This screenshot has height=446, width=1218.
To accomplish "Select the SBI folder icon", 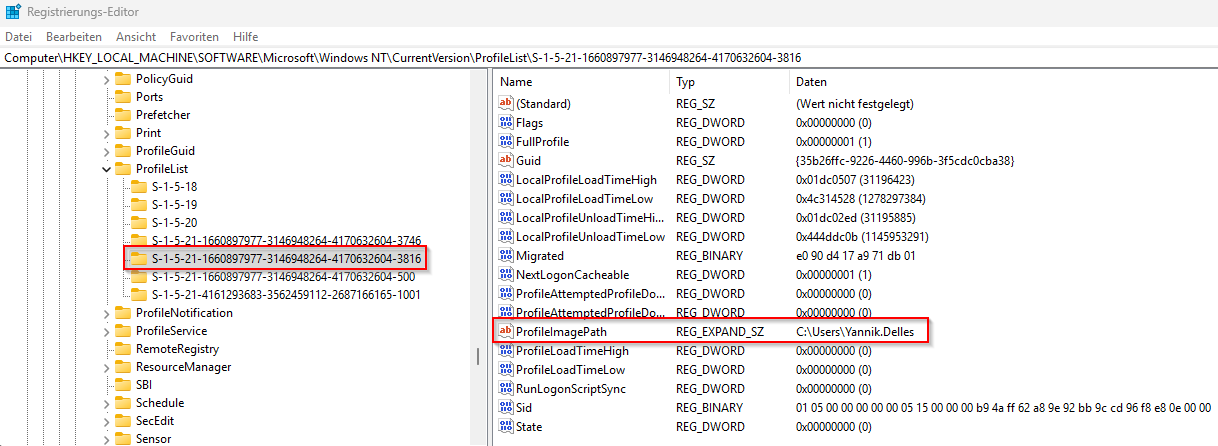I will (123, 385).
